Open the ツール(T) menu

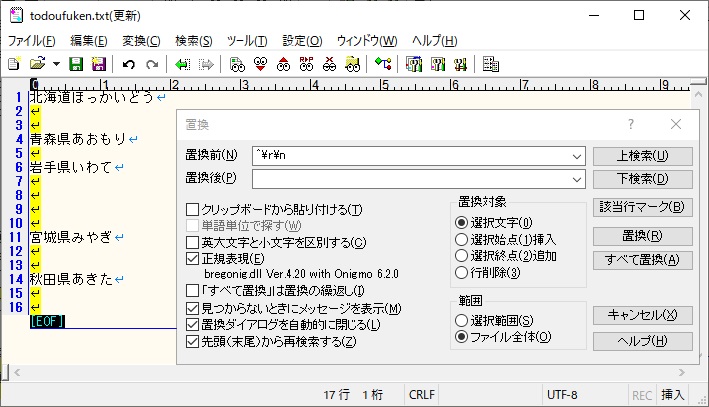click(x=247, y=41)
